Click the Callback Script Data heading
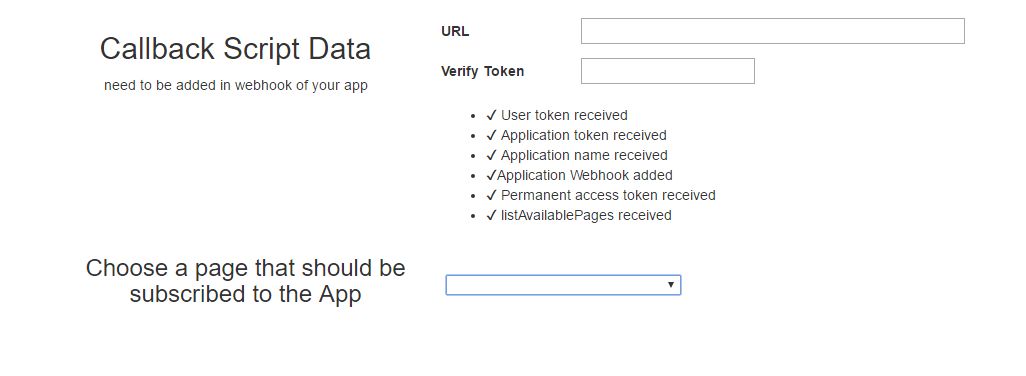Viewport: 1026px width, 376px height. click(236, 49)
